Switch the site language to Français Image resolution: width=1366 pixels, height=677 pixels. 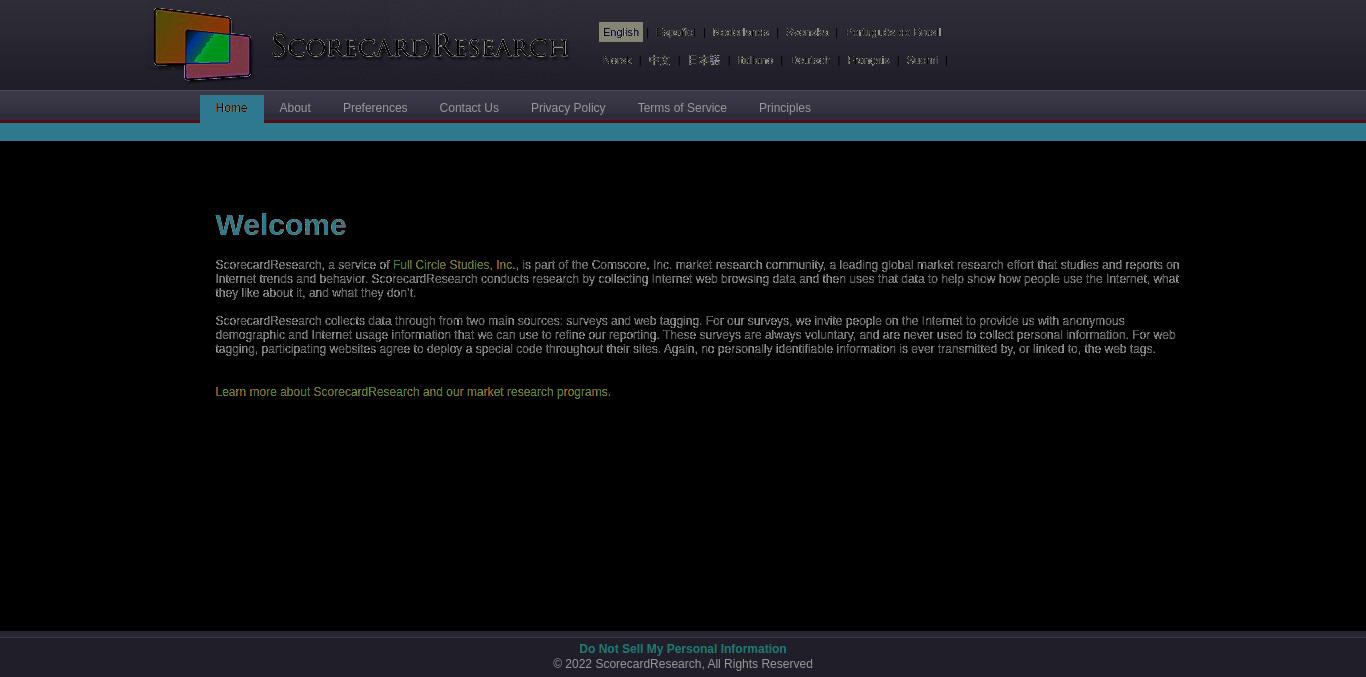(x=868, y=60)
